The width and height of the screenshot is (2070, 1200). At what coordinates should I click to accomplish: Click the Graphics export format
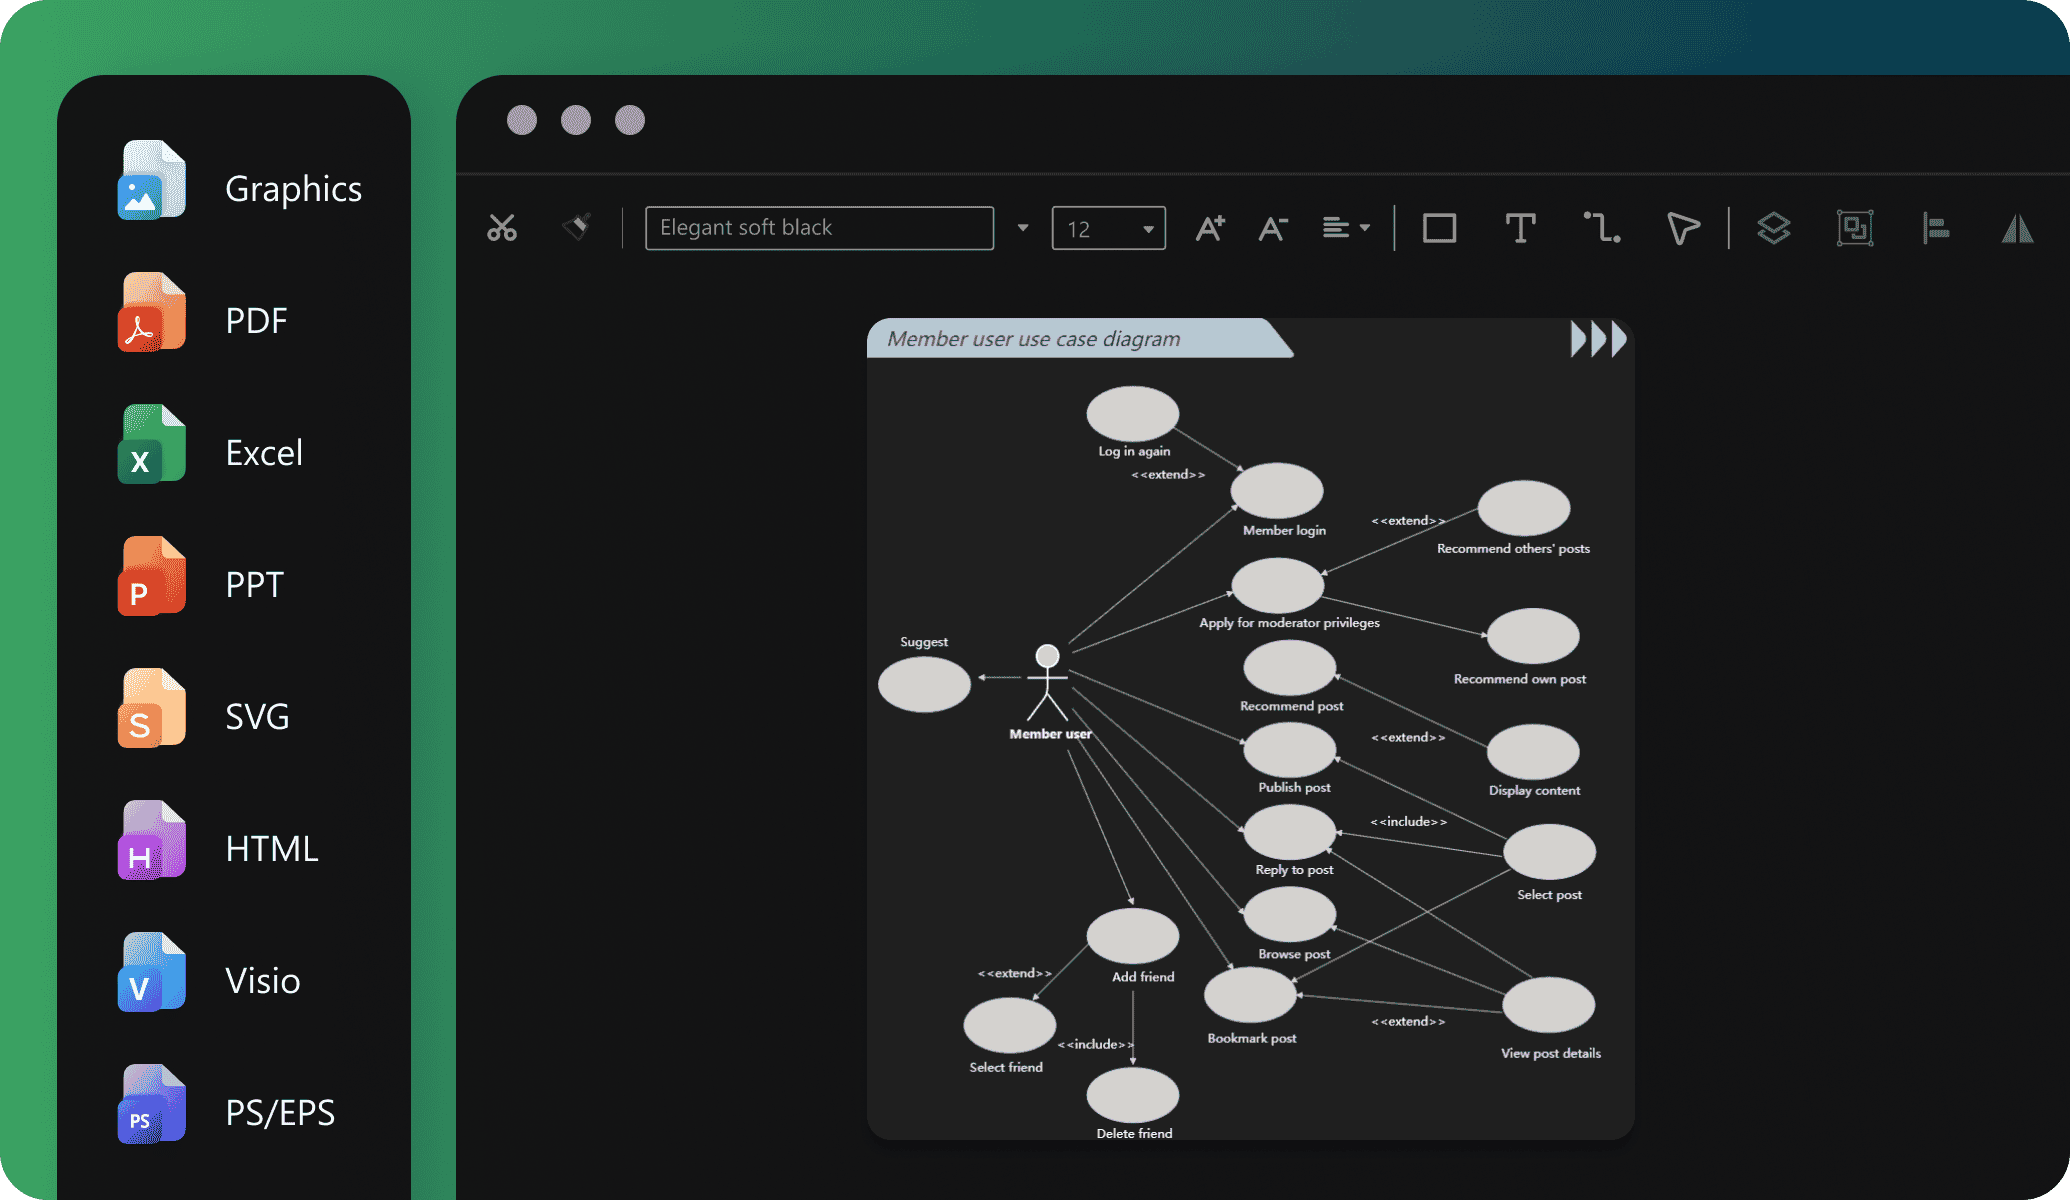(237, 186)
